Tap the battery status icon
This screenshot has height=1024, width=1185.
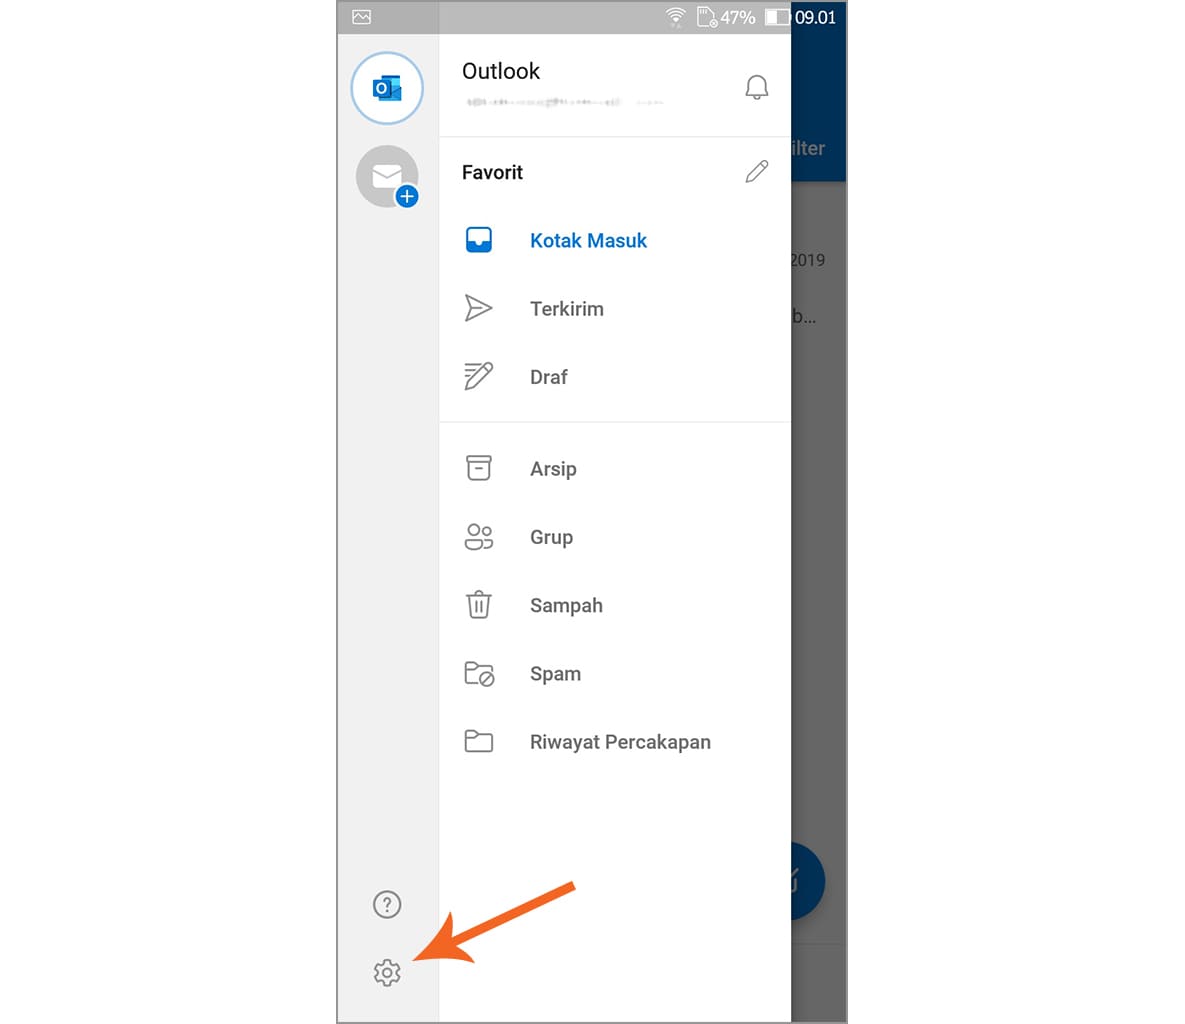777,17
